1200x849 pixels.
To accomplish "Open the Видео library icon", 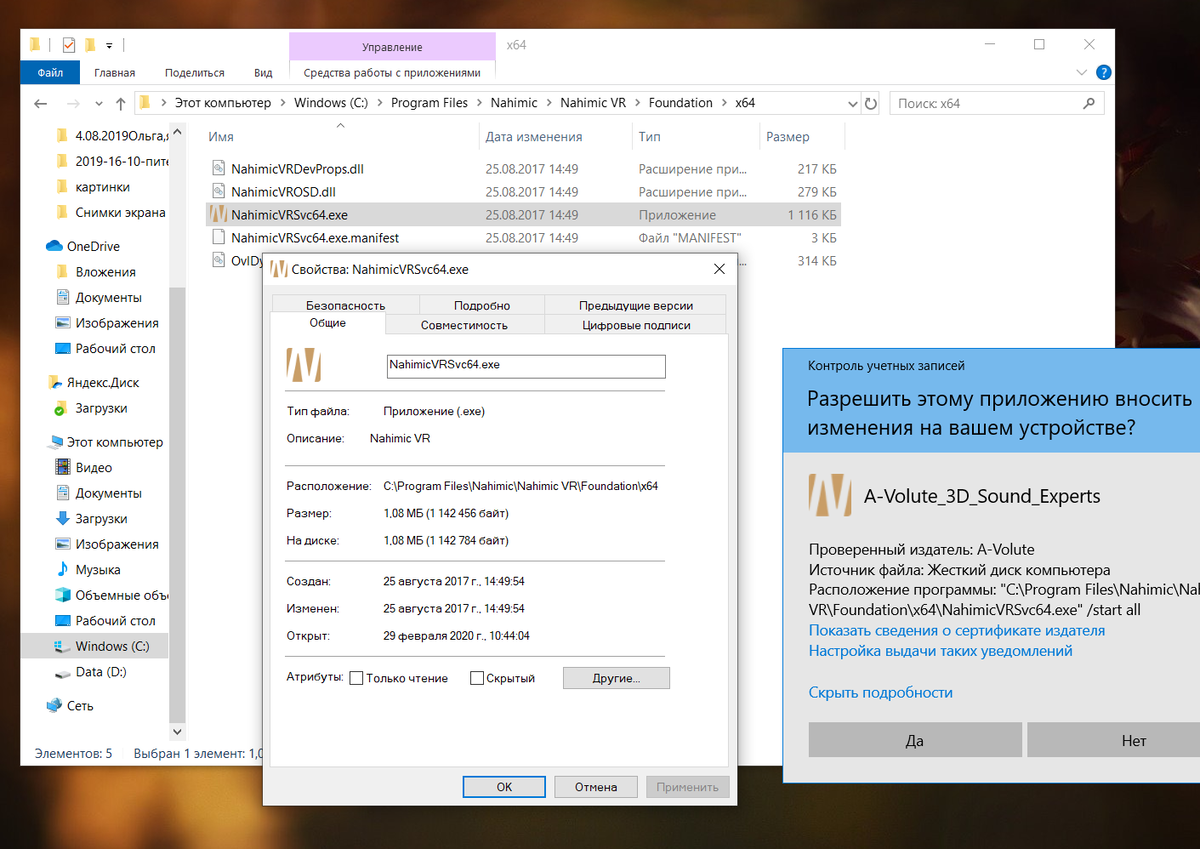I will point(64,467).
